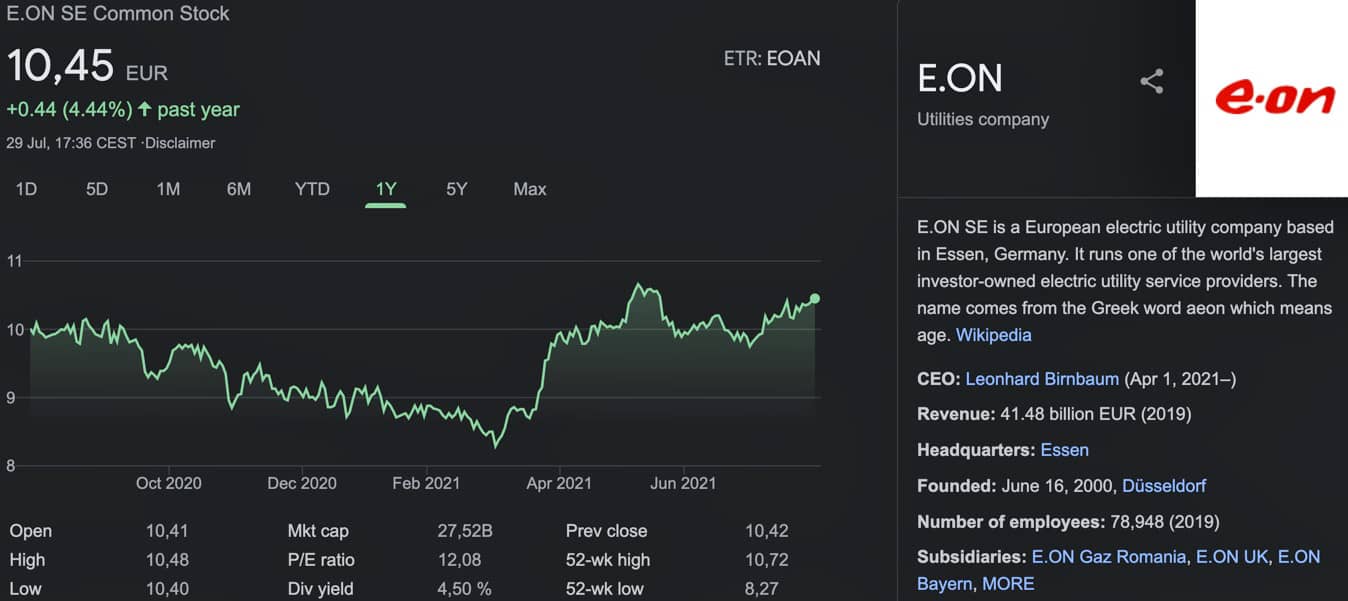Image resolution: width=1348 pixels, height=601 pixels.
Task: Open the E.ON UK link
Action: point(1232,557)
